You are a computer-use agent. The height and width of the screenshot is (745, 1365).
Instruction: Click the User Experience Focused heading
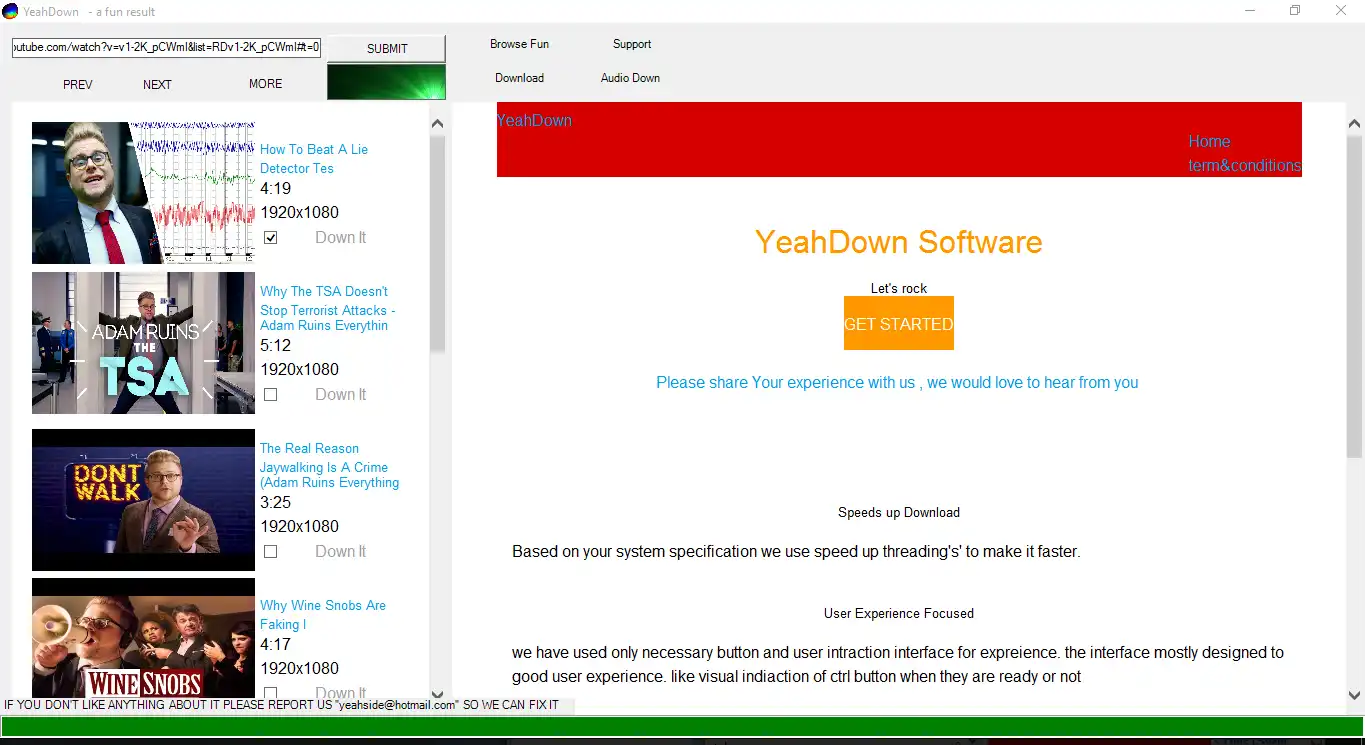pos(898,614)
